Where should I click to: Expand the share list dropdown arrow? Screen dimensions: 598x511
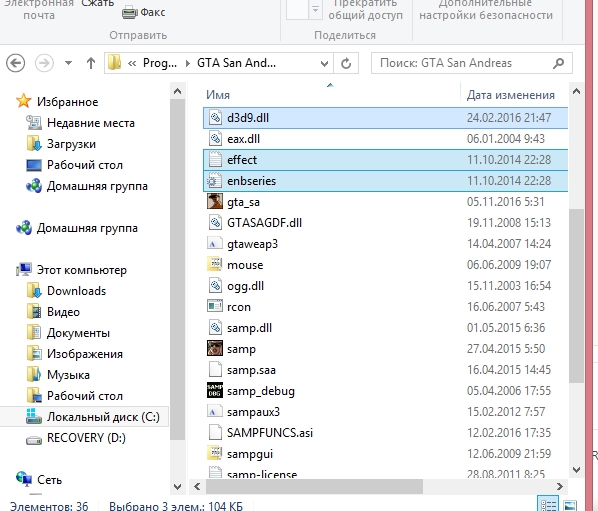(x=315, y=9)
